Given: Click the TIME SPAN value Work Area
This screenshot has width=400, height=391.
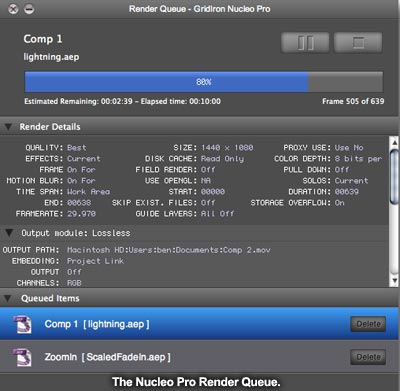Looking at the screenshot, I should (88, 192).
